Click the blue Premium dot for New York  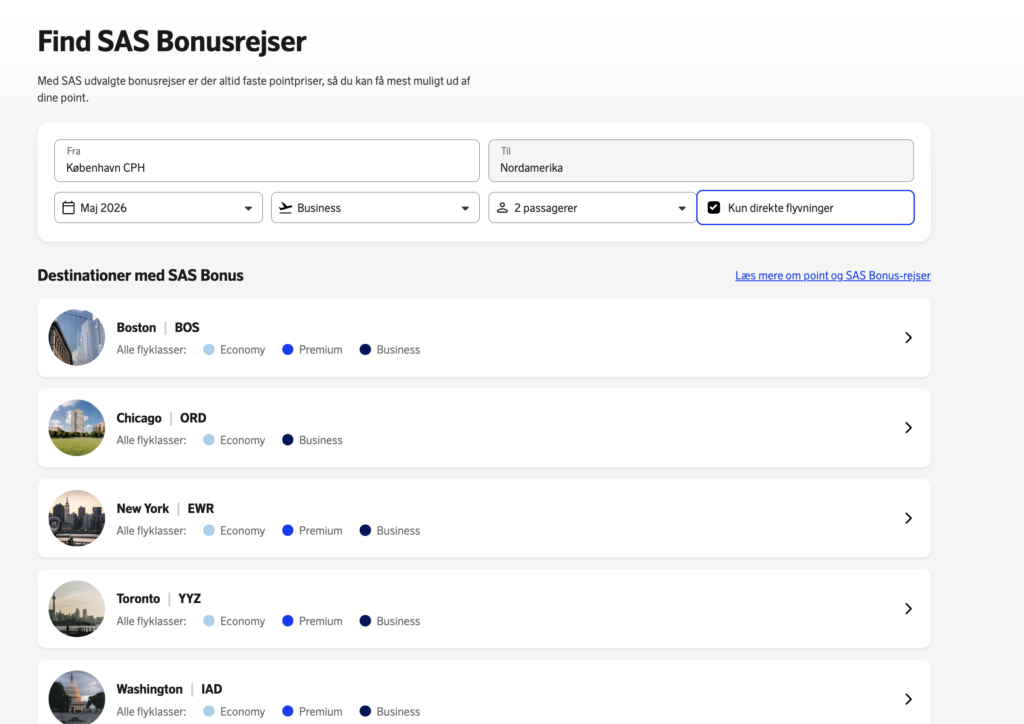tap(288, 531)
